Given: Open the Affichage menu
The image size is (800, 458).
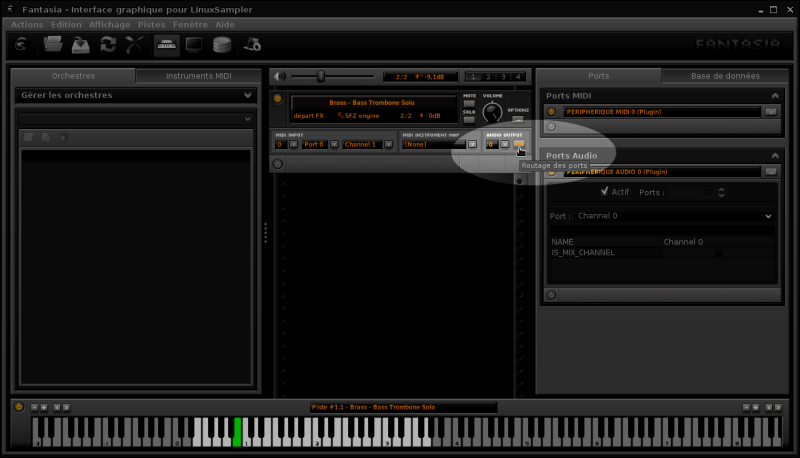Looking at the screenshot, I should 110,24.
